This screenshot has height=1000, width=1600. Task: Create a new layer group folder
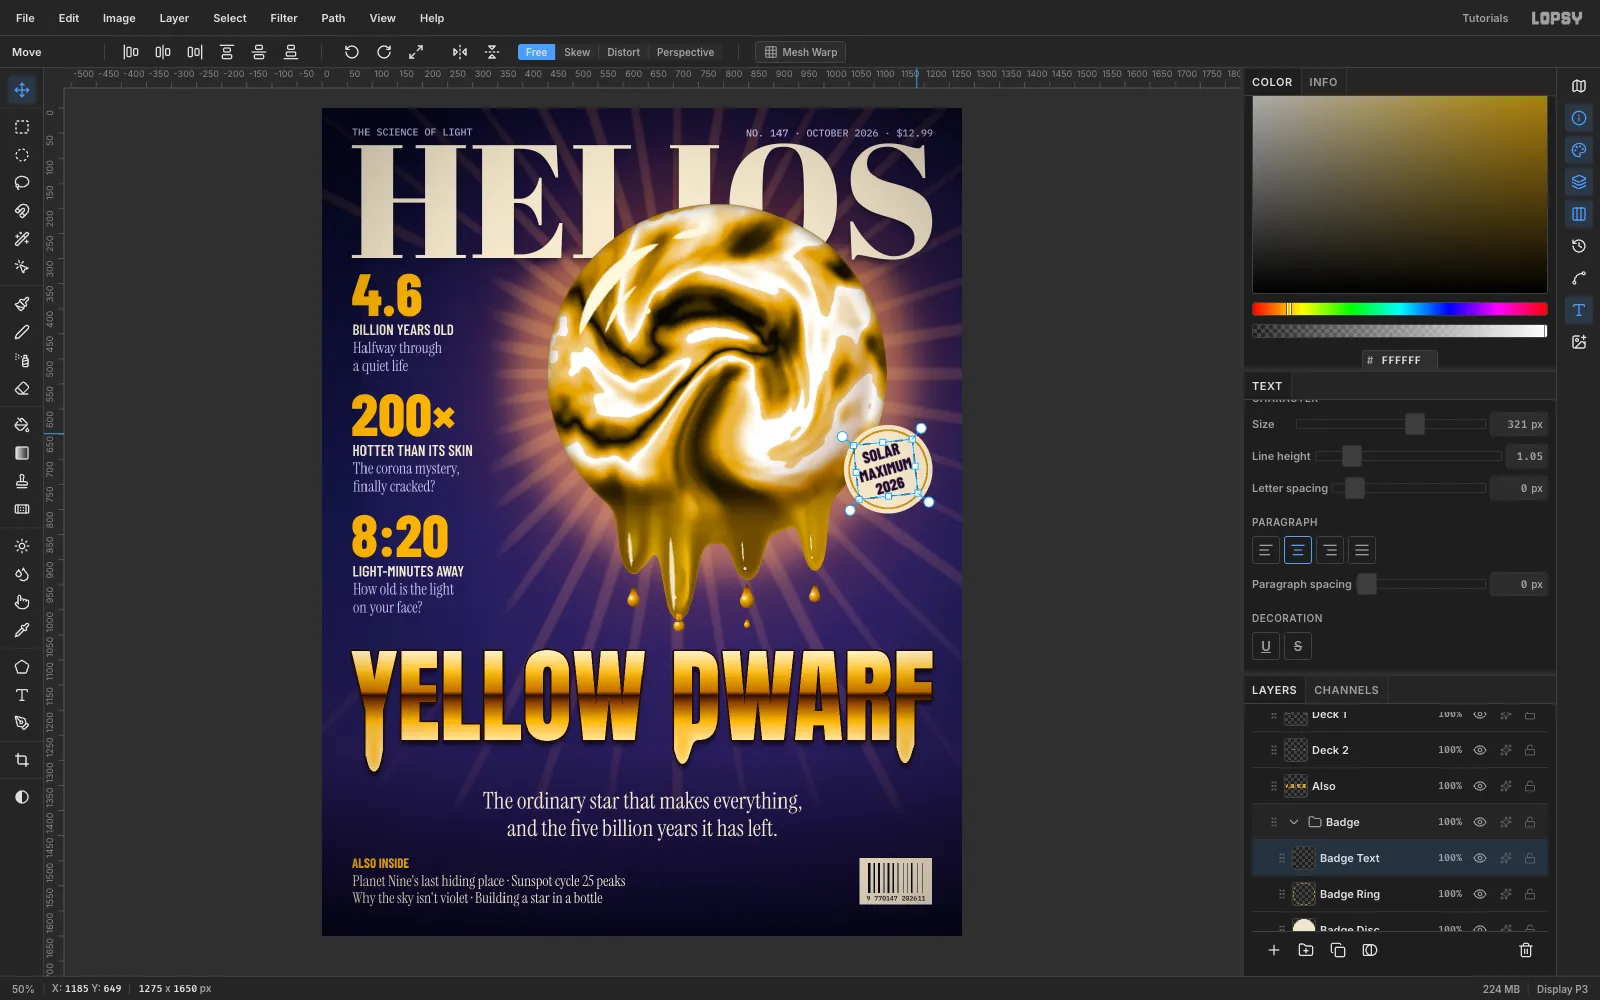pyautogui.click(x=1306, y=950)
